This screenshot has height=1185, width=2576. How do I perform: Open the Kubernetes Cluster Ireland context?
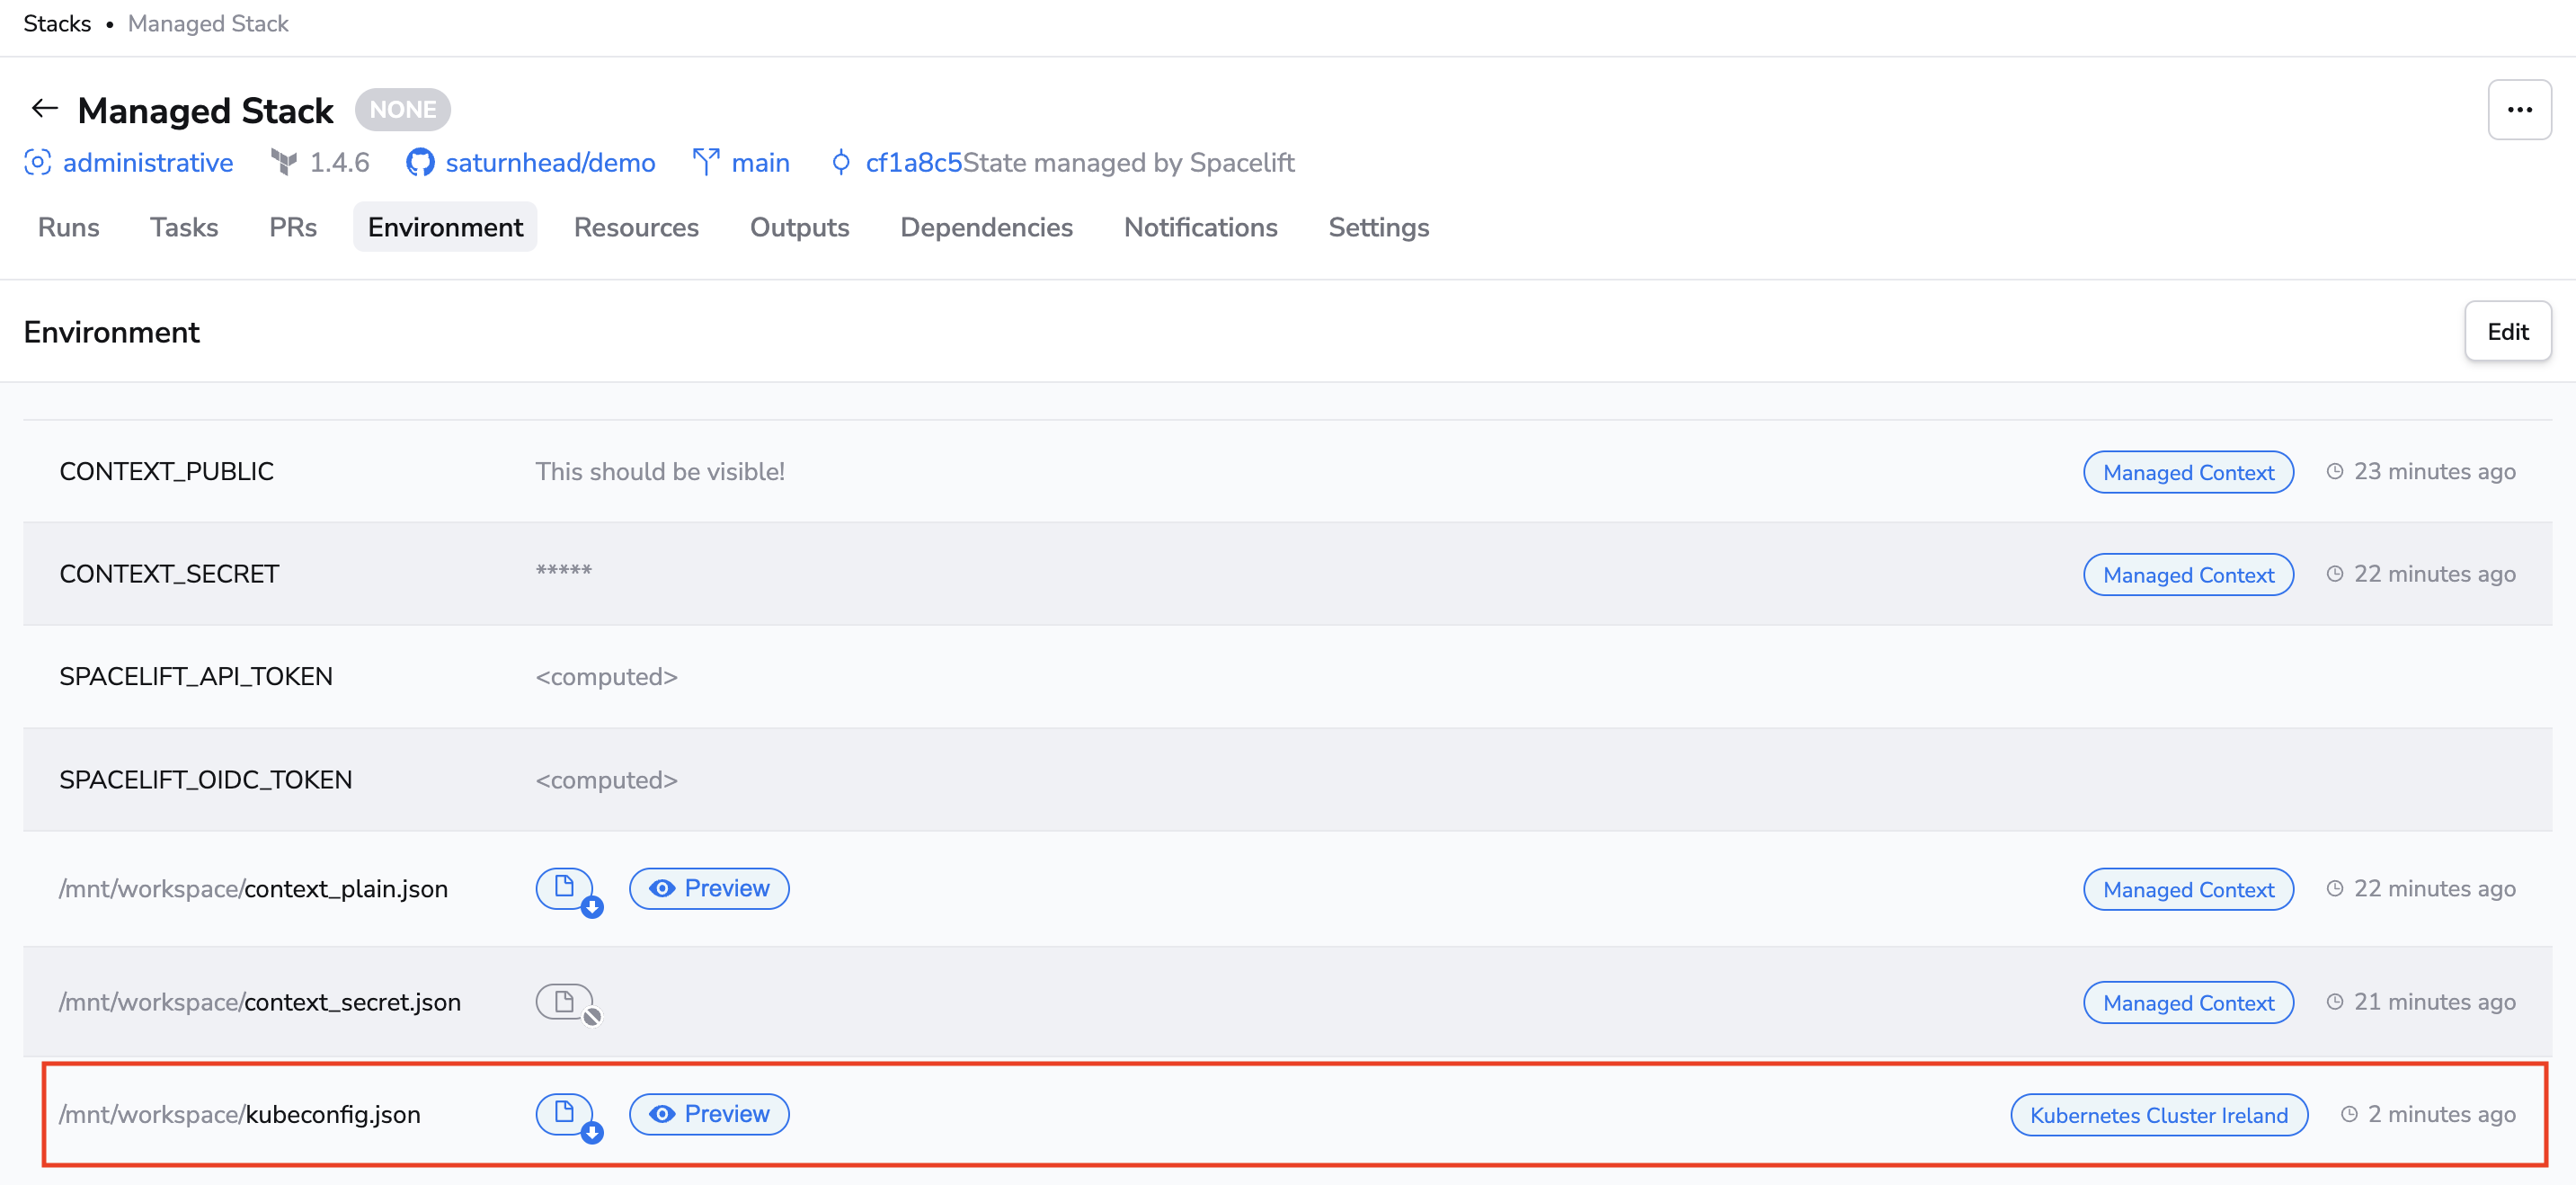(2158, 1115)
